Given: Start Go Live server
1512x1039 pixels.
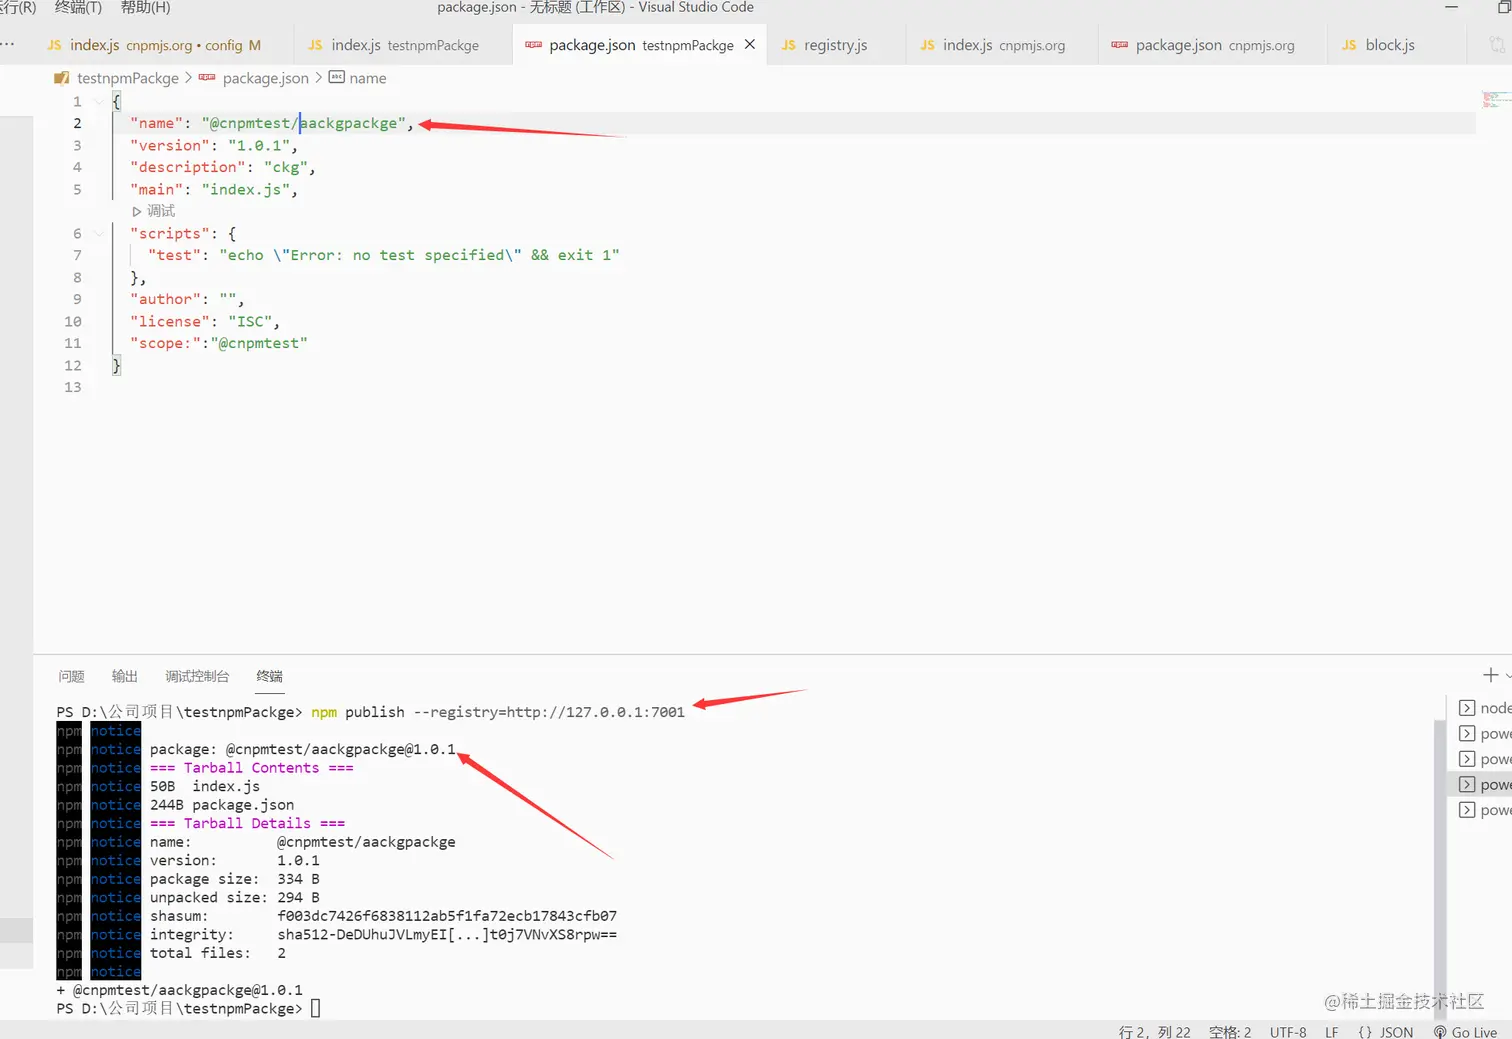Looking at the screenshot, I should (1465, 1032).
